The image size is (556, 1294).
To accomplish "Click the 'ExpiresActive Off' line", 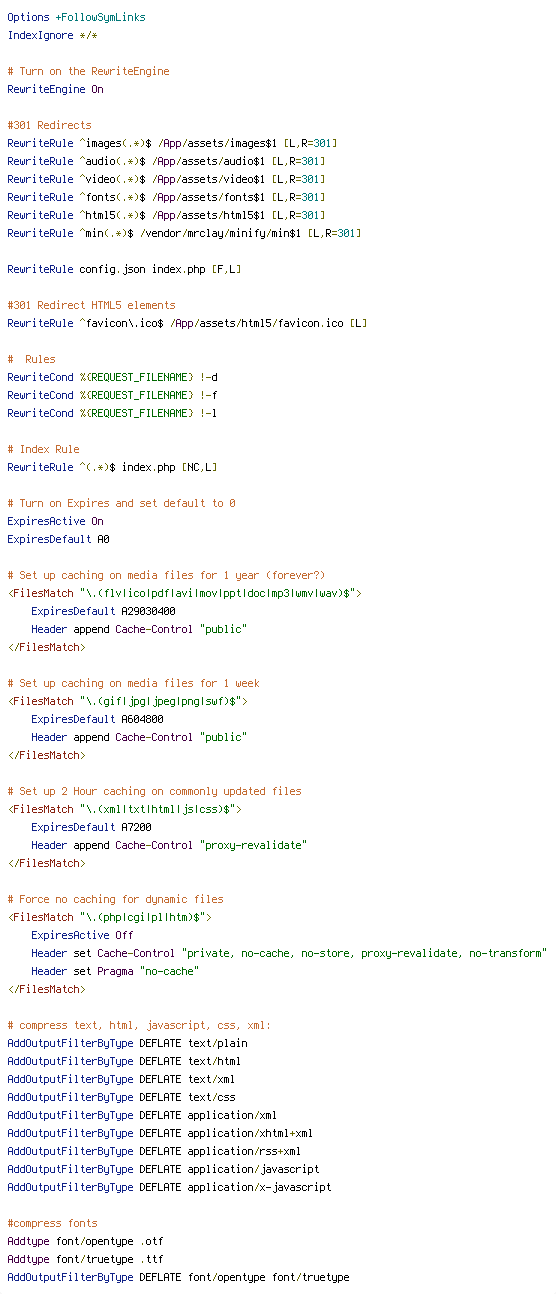I will (x=82, y=936).
